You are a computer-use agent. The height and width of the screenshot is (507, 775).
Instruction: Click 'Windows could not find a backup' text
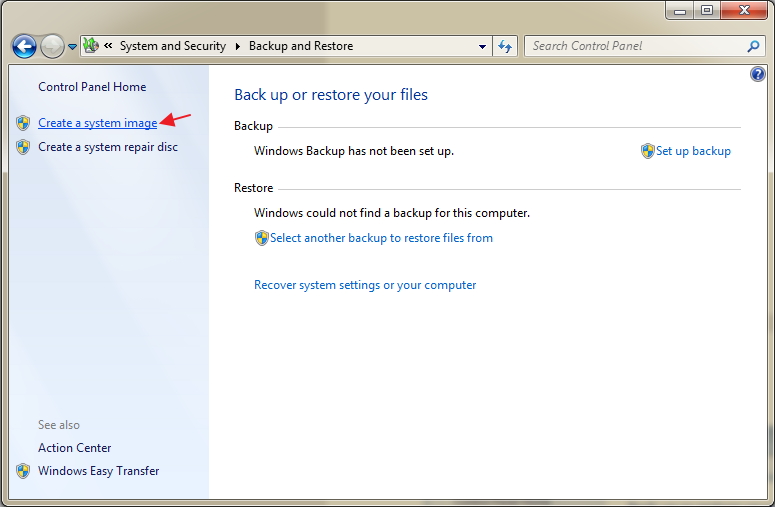[392, 213]
